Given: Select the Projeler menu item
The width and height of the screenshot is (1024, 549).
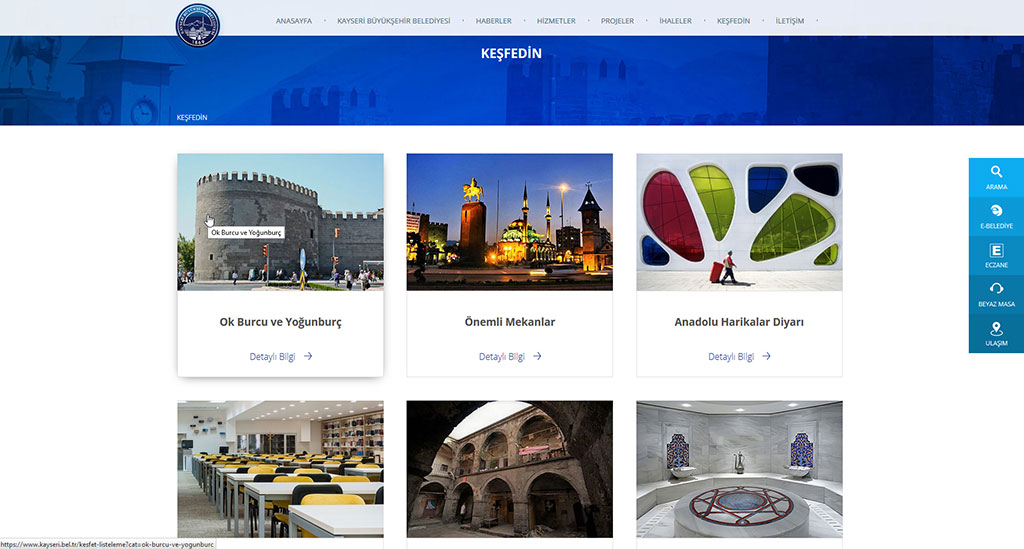Looking at the screenshot, I should 617,21.
